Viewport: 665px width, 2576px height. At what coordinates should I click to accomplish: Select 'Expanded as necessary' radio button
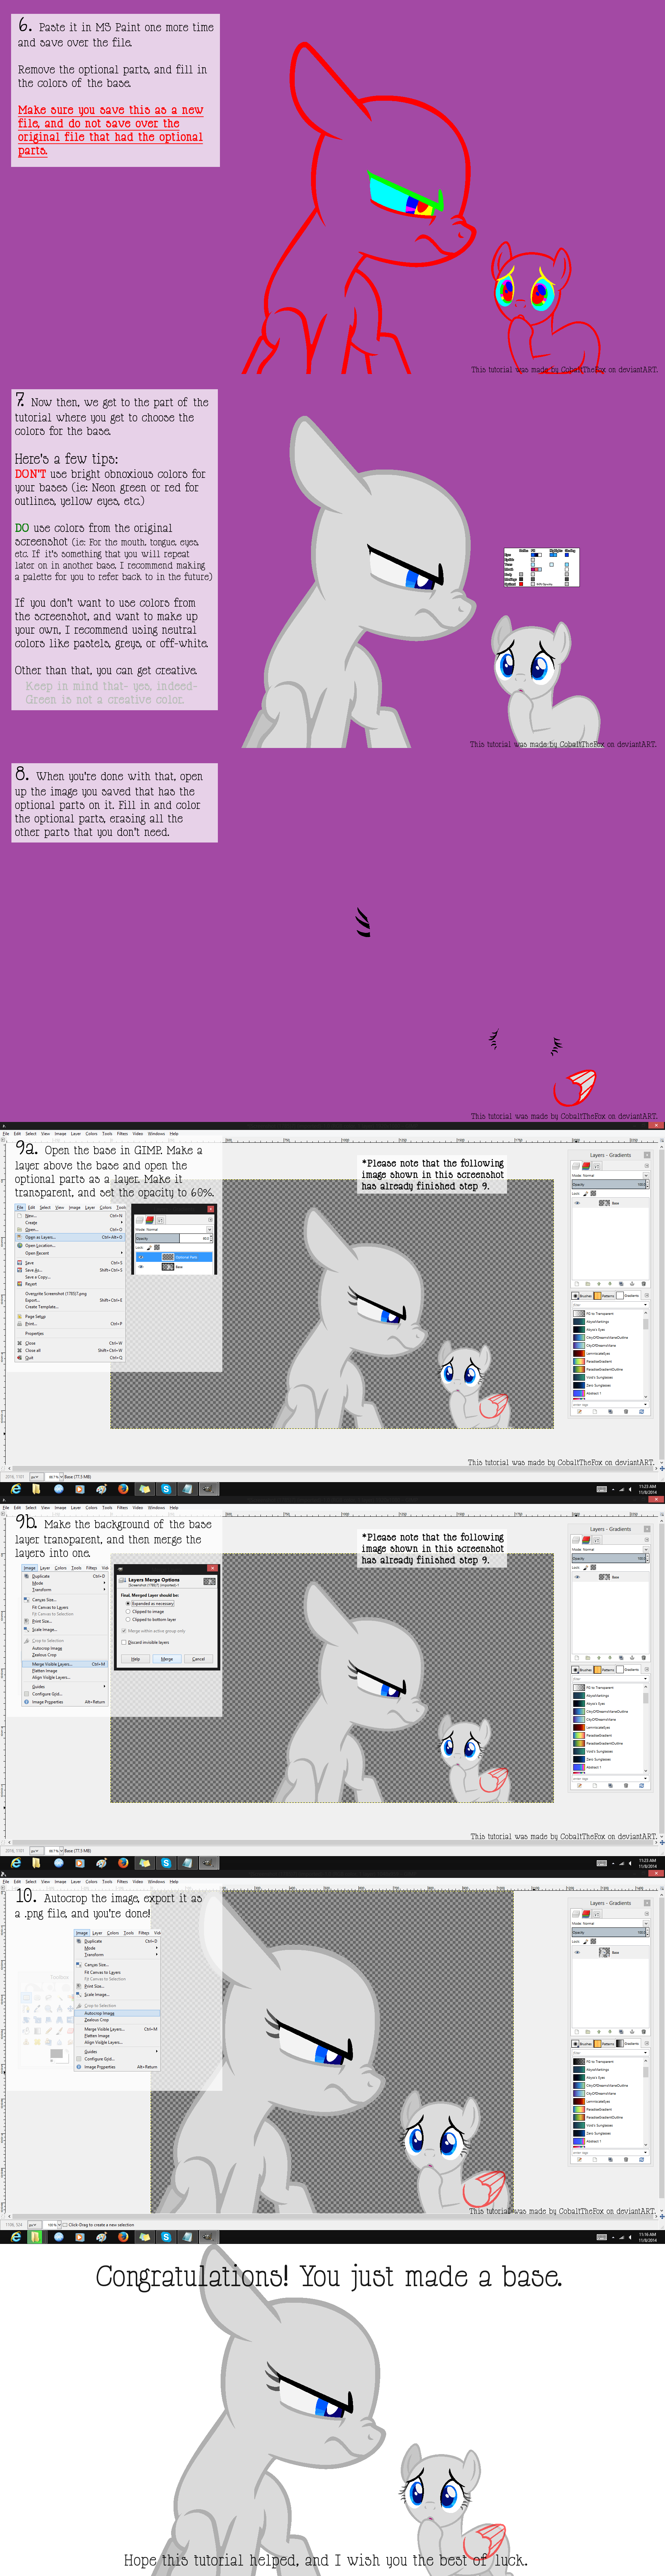tap(150, 1604)
